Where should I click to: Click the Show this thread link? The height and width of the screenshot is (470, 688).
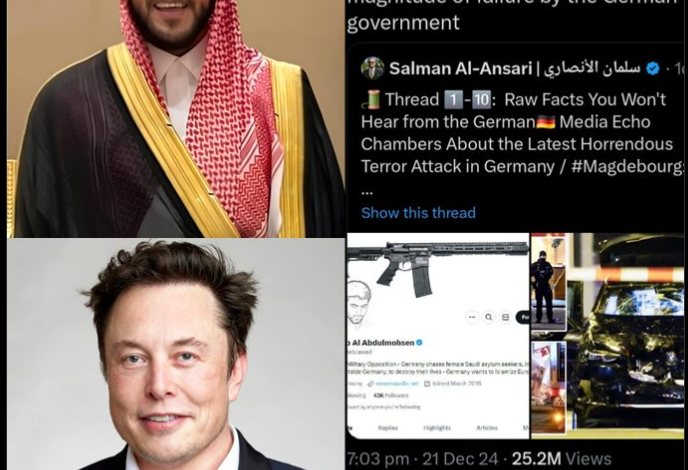pyautogui.click(x=418, y=213)
